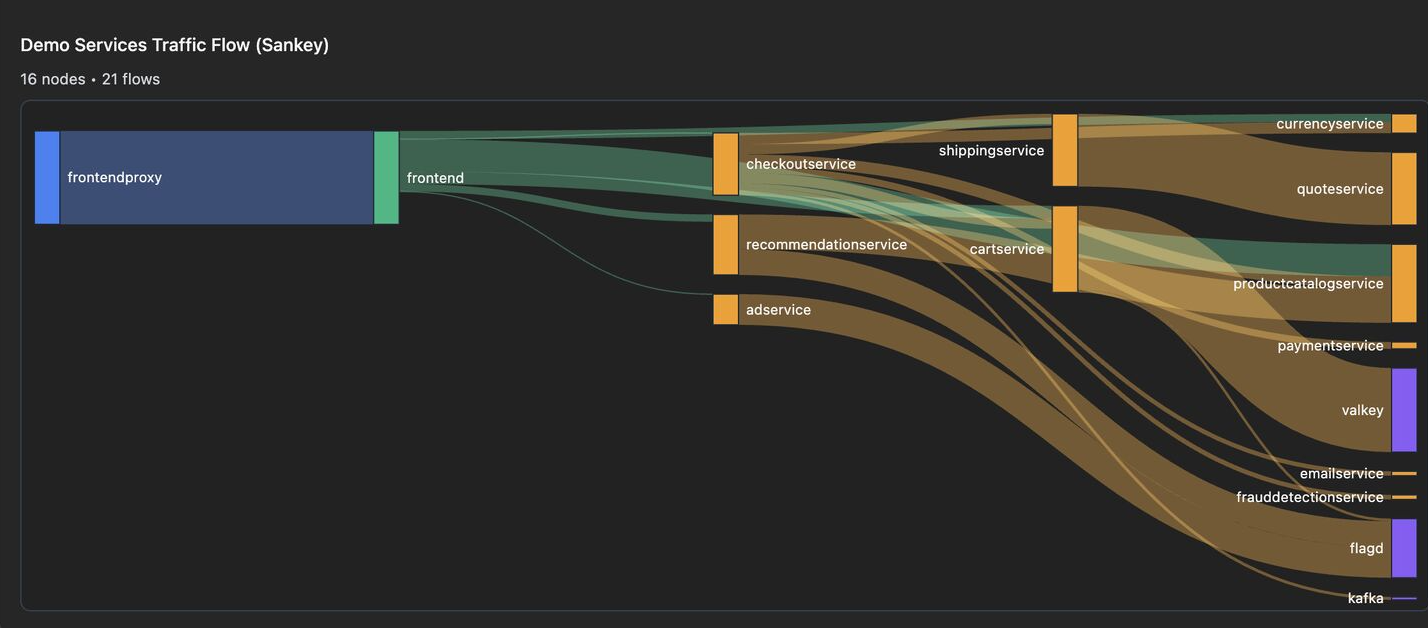Expand details for the shippingservice node
Image resolution: width=1428 pixels, height=628 pixels.
click(1065, 150)
